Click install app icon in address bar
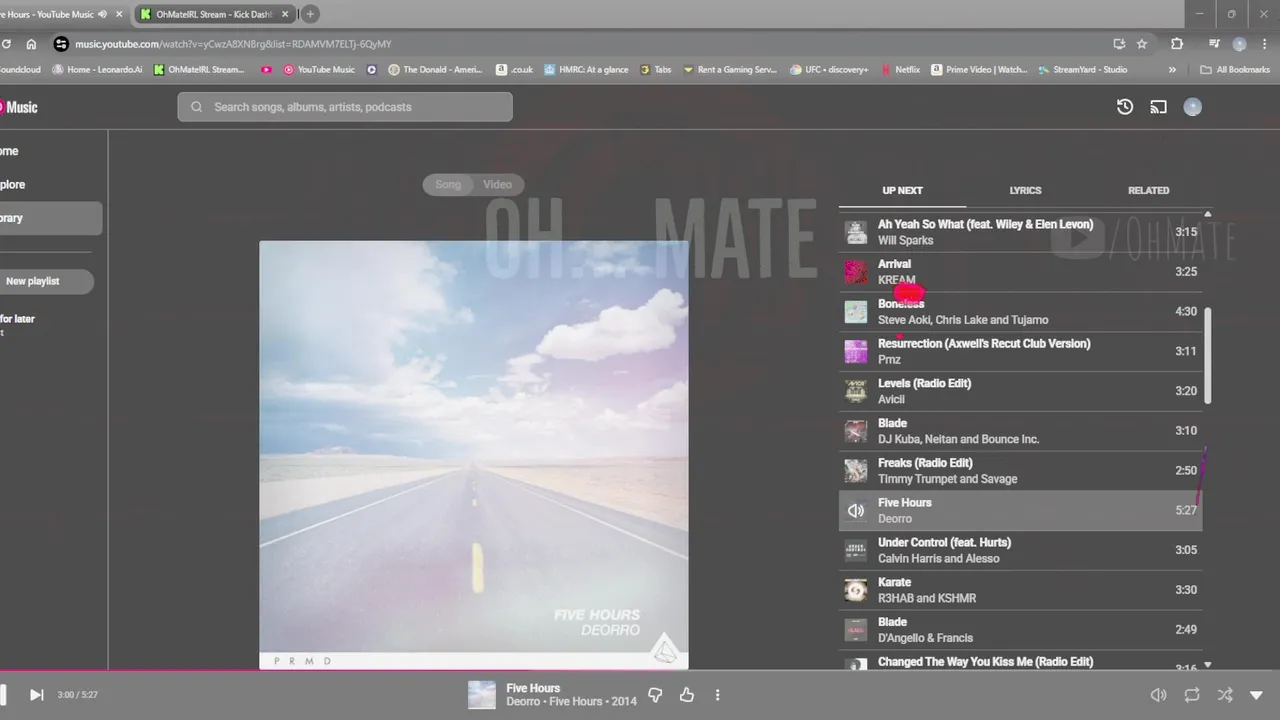The image size is (1280, 720). (x=1119, y=44)
